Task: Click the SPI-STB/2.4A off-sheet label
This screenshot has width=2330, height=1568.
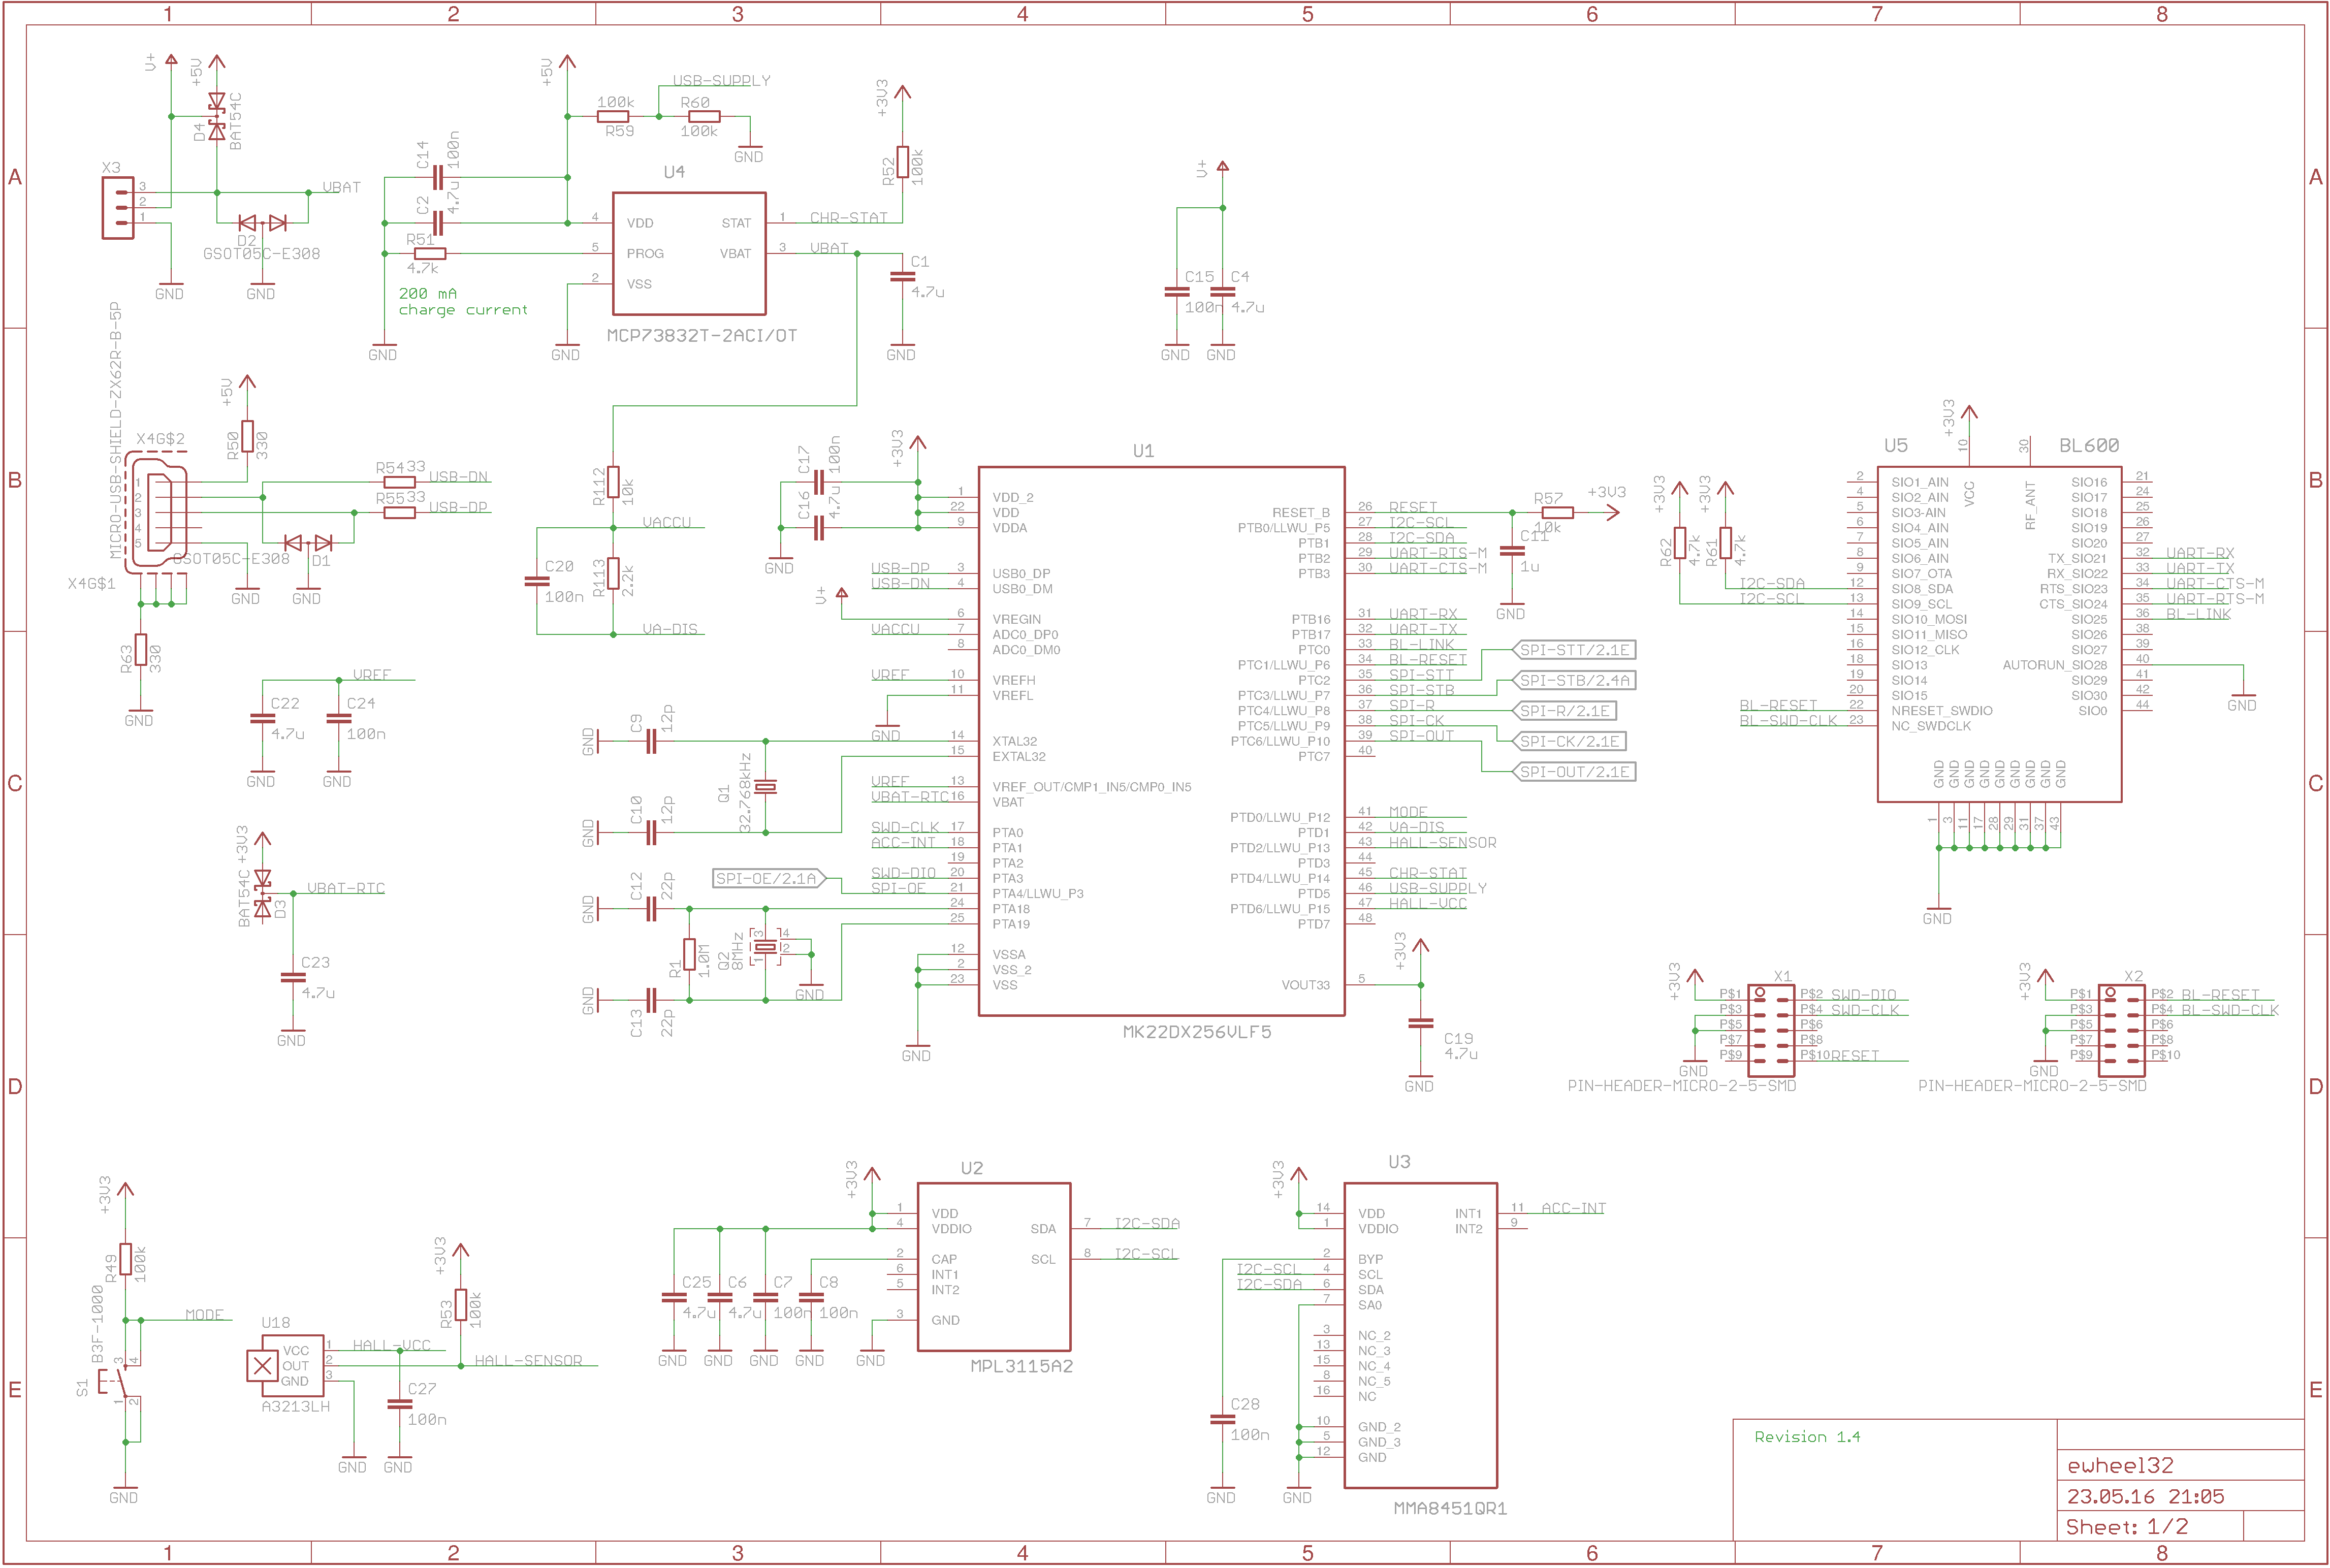Action: 1574,681
